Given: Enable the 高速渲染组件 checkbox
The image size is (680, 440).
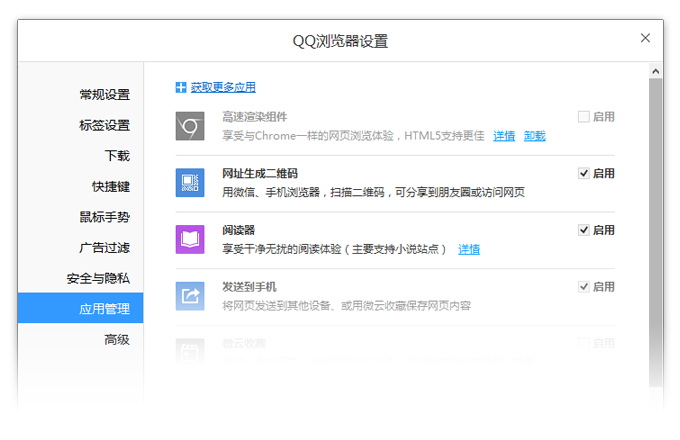Looking at the screenshot, I should pos(584,117).
